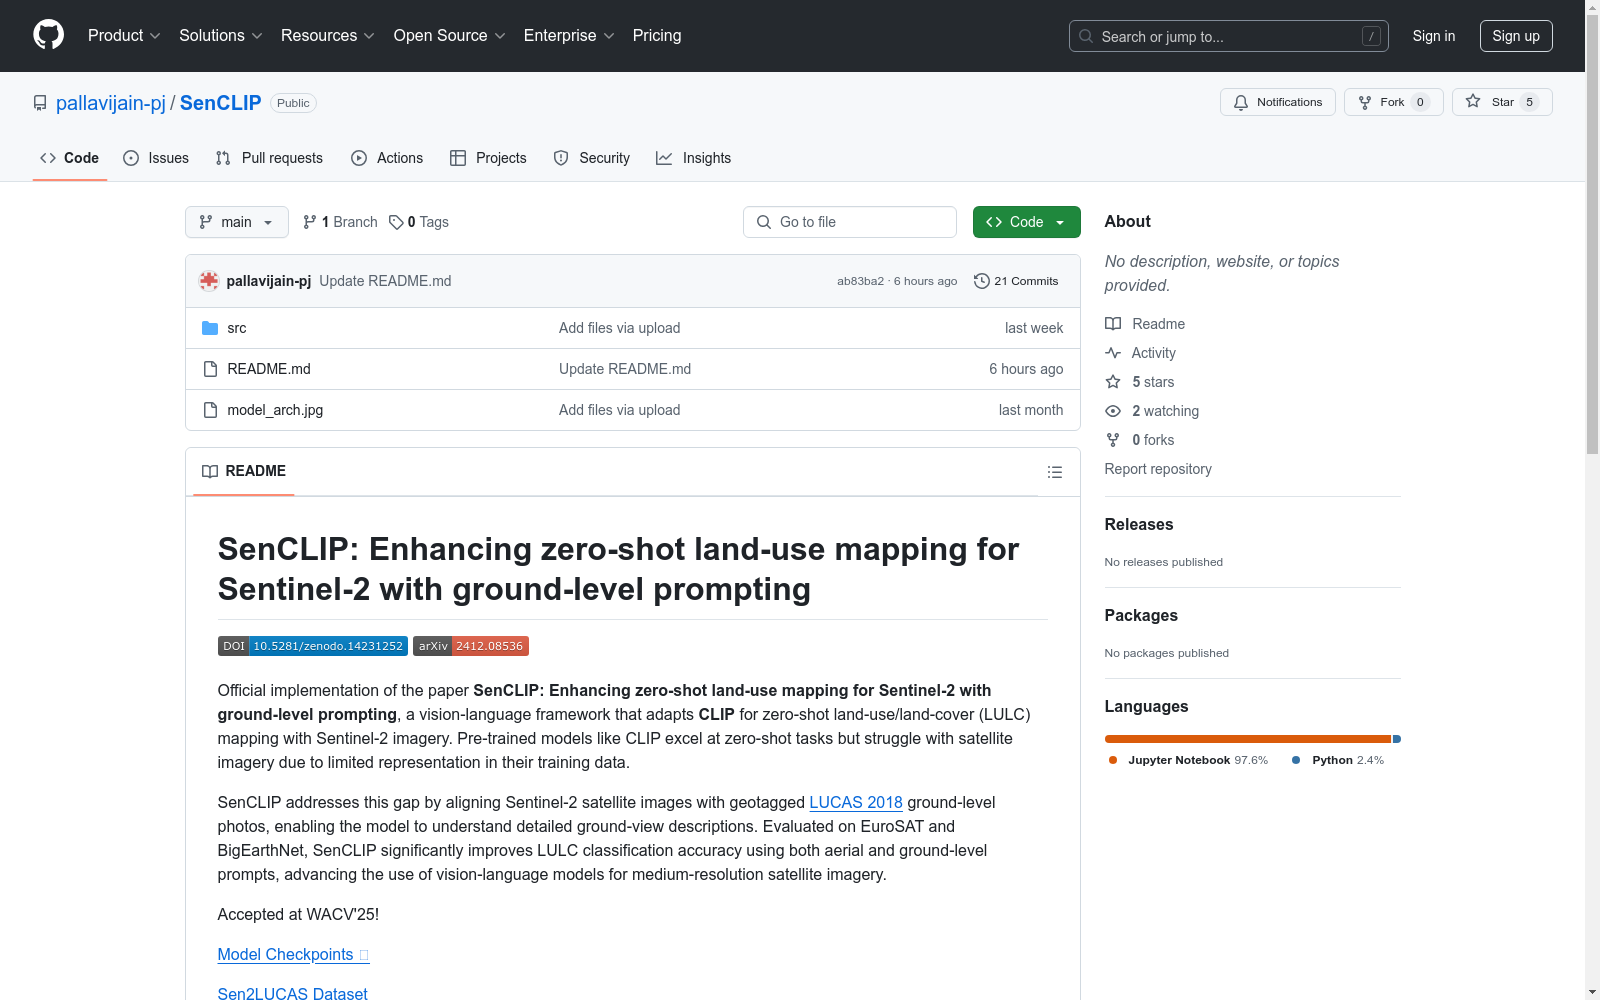The image size is (1600, 1000).
Task: Click the 2 watching eye icon
Action: pos(1113,411)
